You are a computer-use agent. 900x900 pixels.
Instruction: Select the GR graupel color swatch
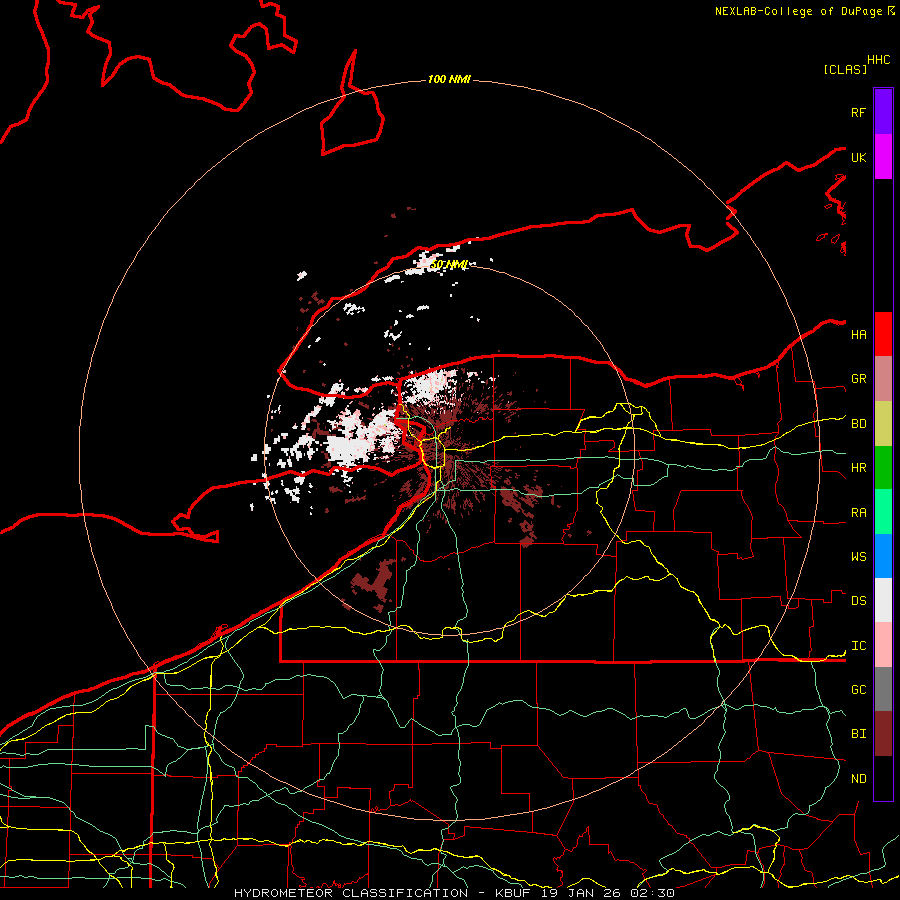click(883, 379)
